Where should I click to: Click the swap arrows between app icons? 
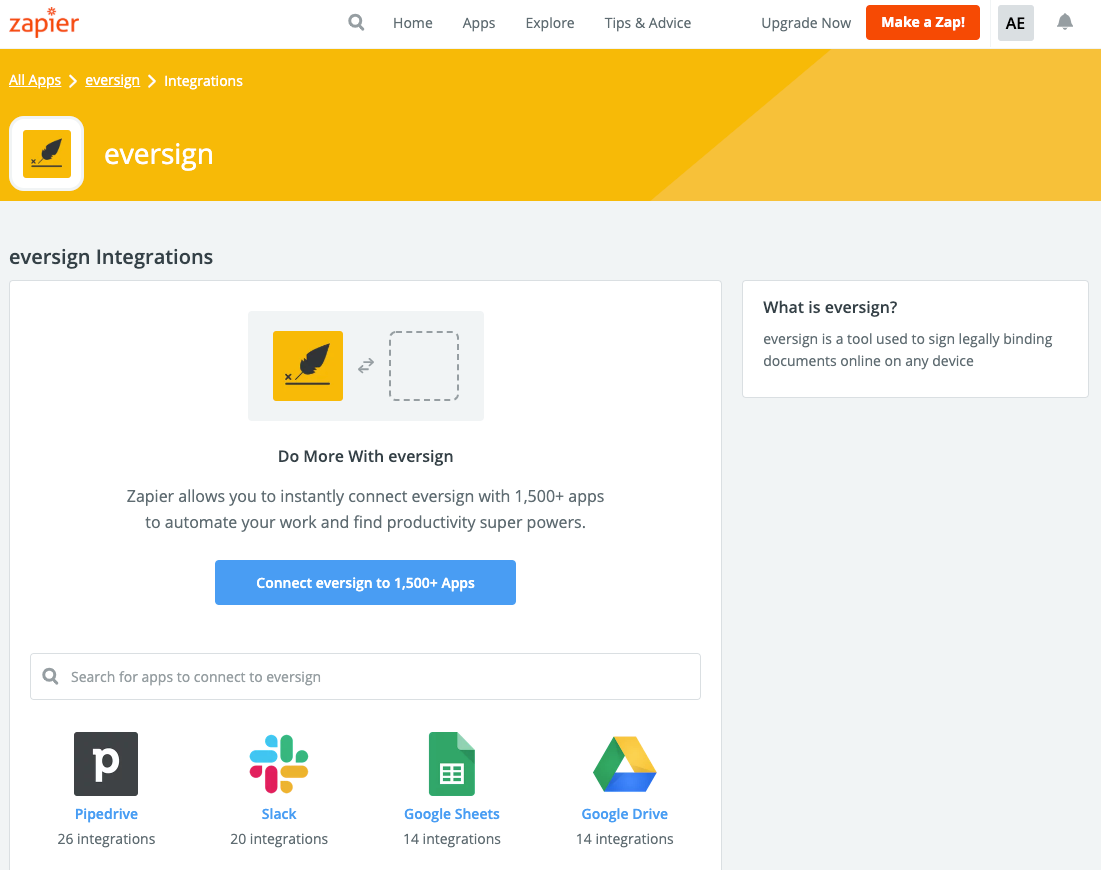coord(366,366)
